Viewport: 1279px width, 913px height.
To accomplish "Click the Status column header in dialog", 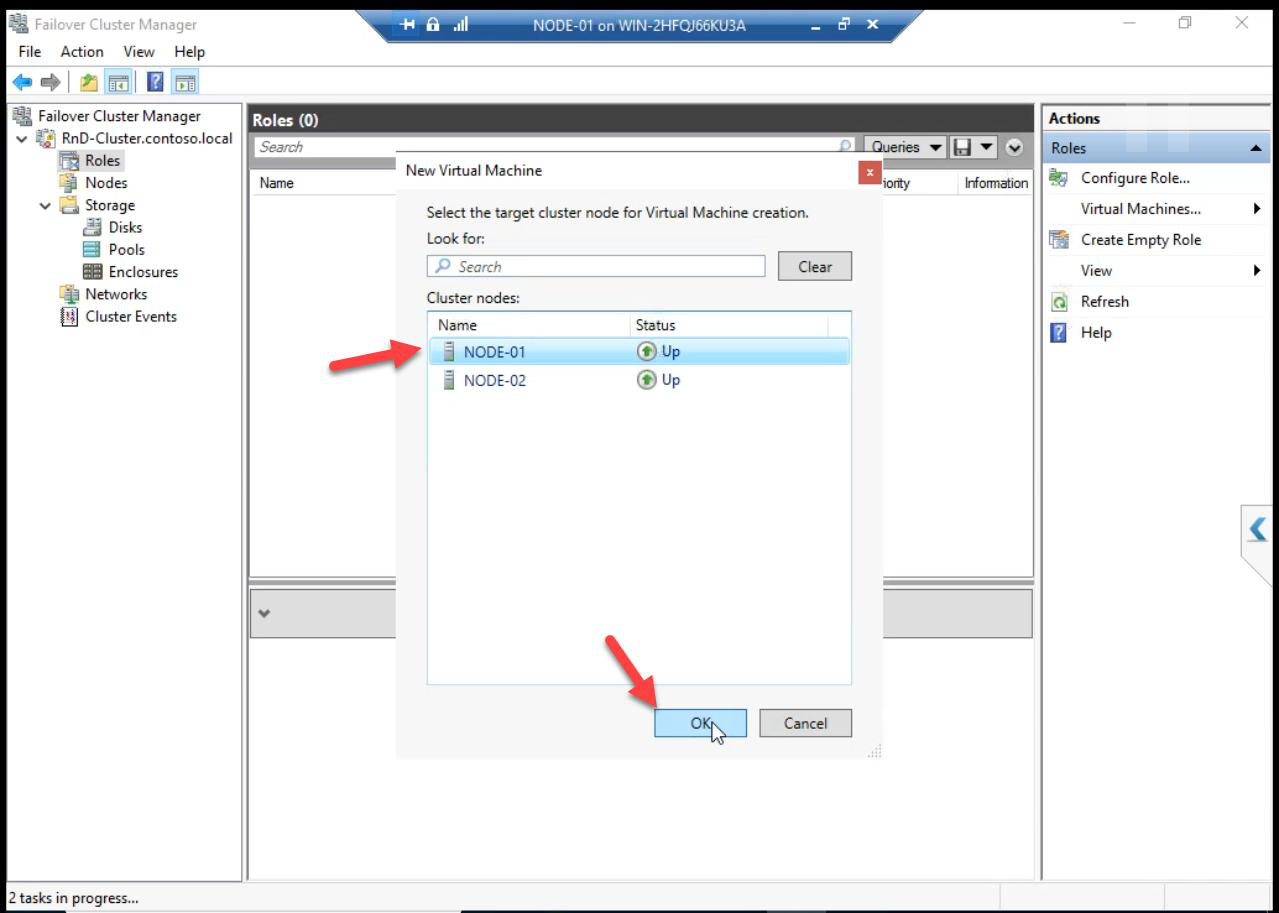I will [x=655, y=325].
